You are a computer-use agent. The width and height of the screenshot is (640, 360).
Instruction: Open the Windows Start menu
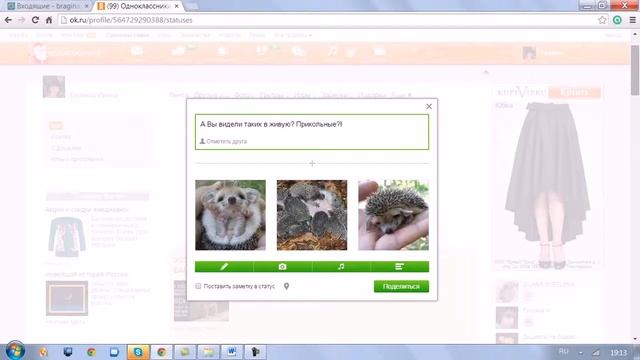point(15,351)
